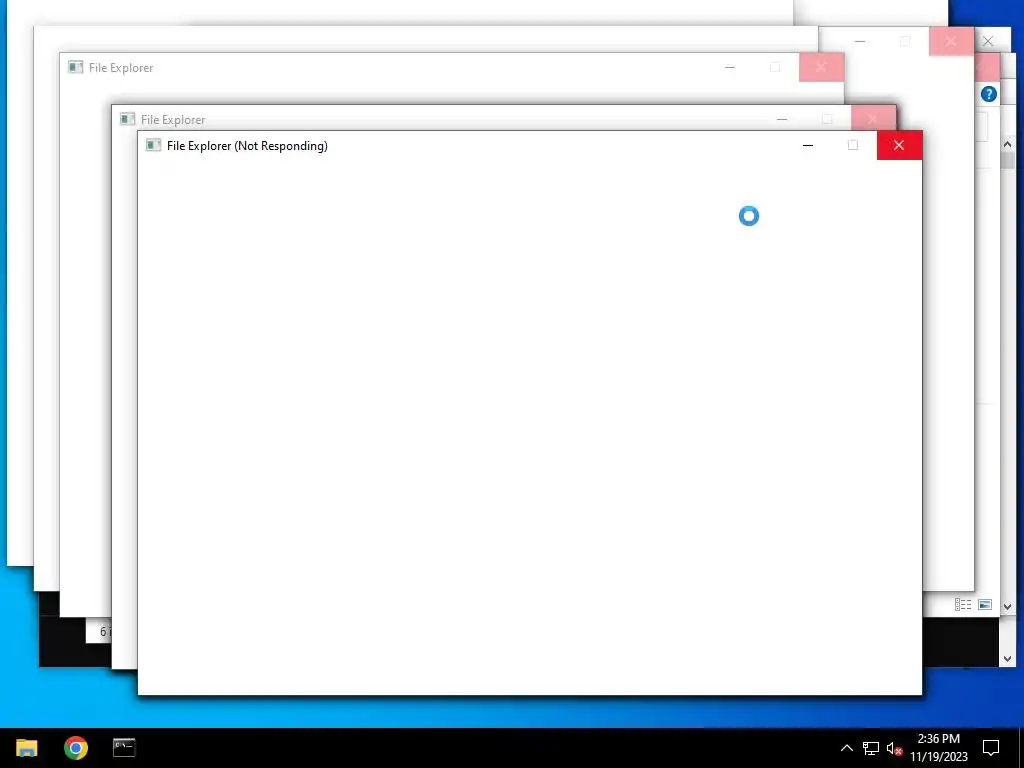Screen dimensions: 1024x768
Task: Show hidden system tray icons
Action: [x=846, y=748]
